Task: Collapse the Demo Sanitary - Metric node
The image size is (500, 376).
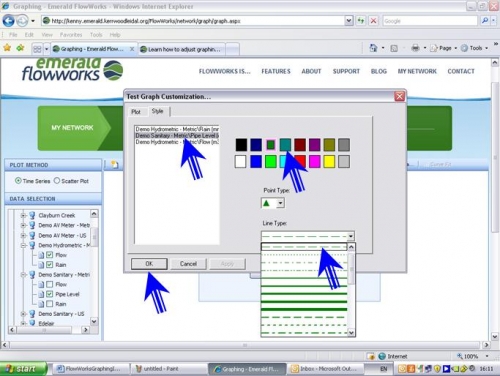Action: 23,275
